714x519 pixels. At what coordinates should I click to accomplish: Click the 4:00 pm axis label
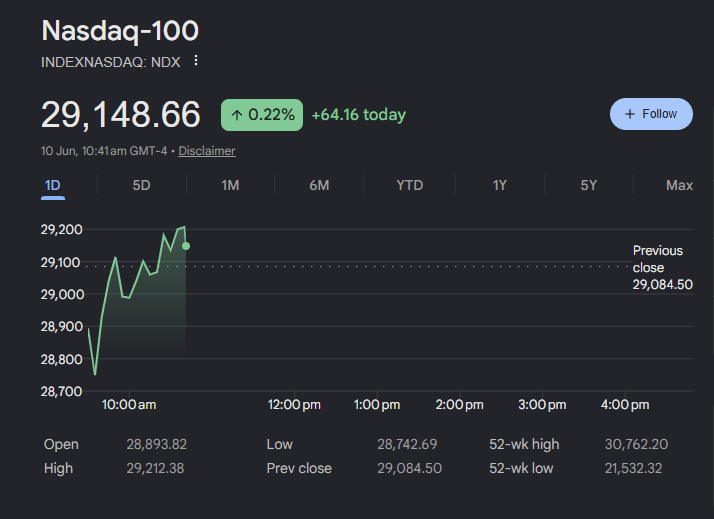(625, 405)
